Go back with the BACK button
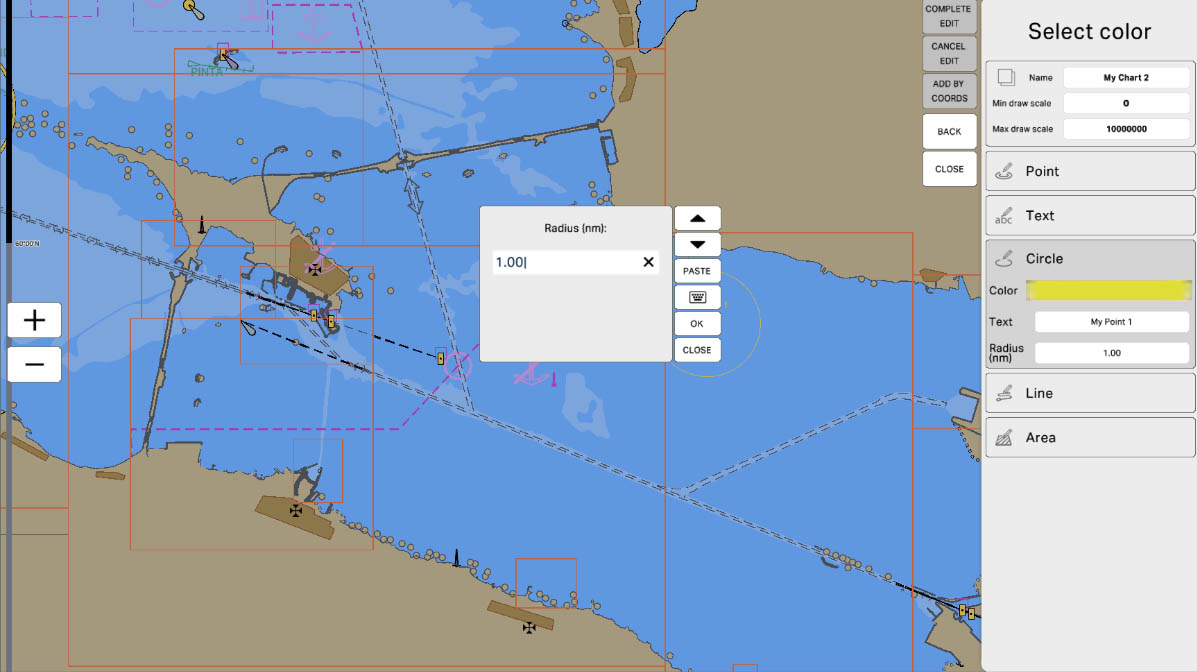1197x672 pixels. pos(949,131)
